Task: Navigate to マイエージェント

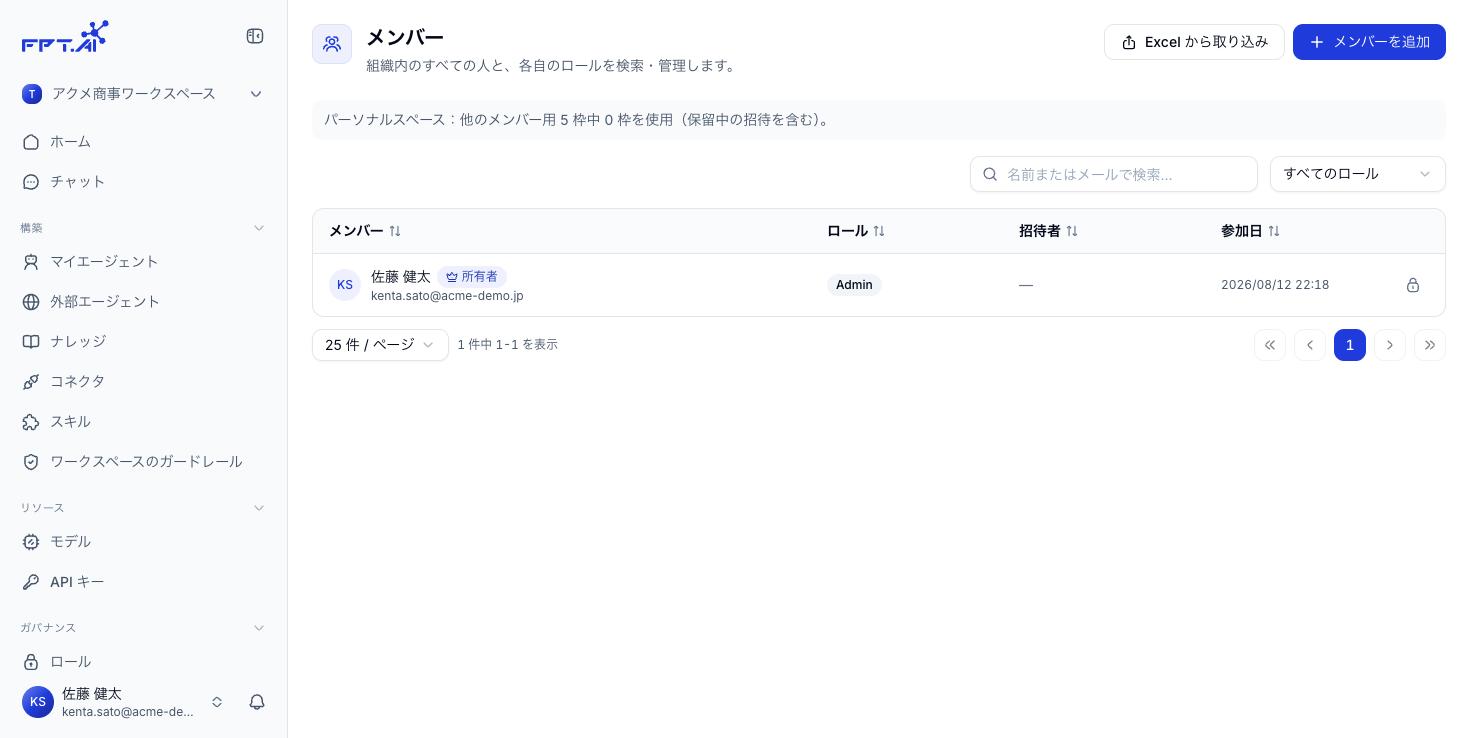Action: point(143,262)
